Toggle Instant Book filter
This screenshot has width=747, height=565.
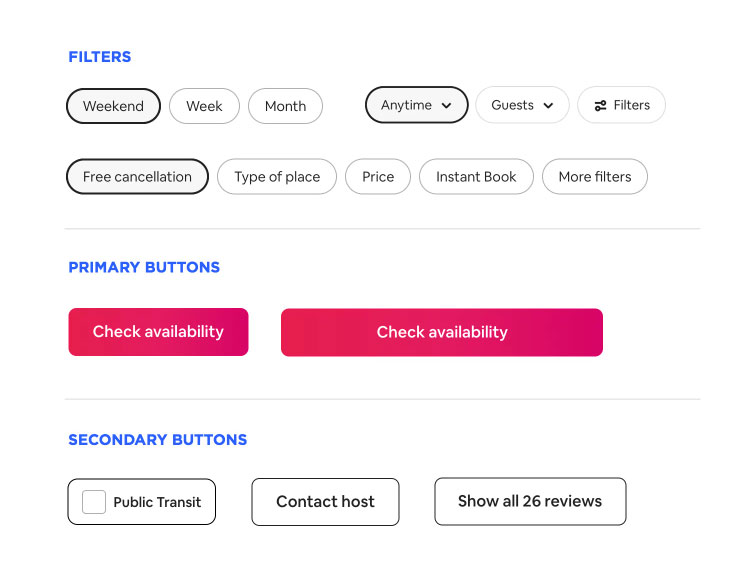[476, 177]
